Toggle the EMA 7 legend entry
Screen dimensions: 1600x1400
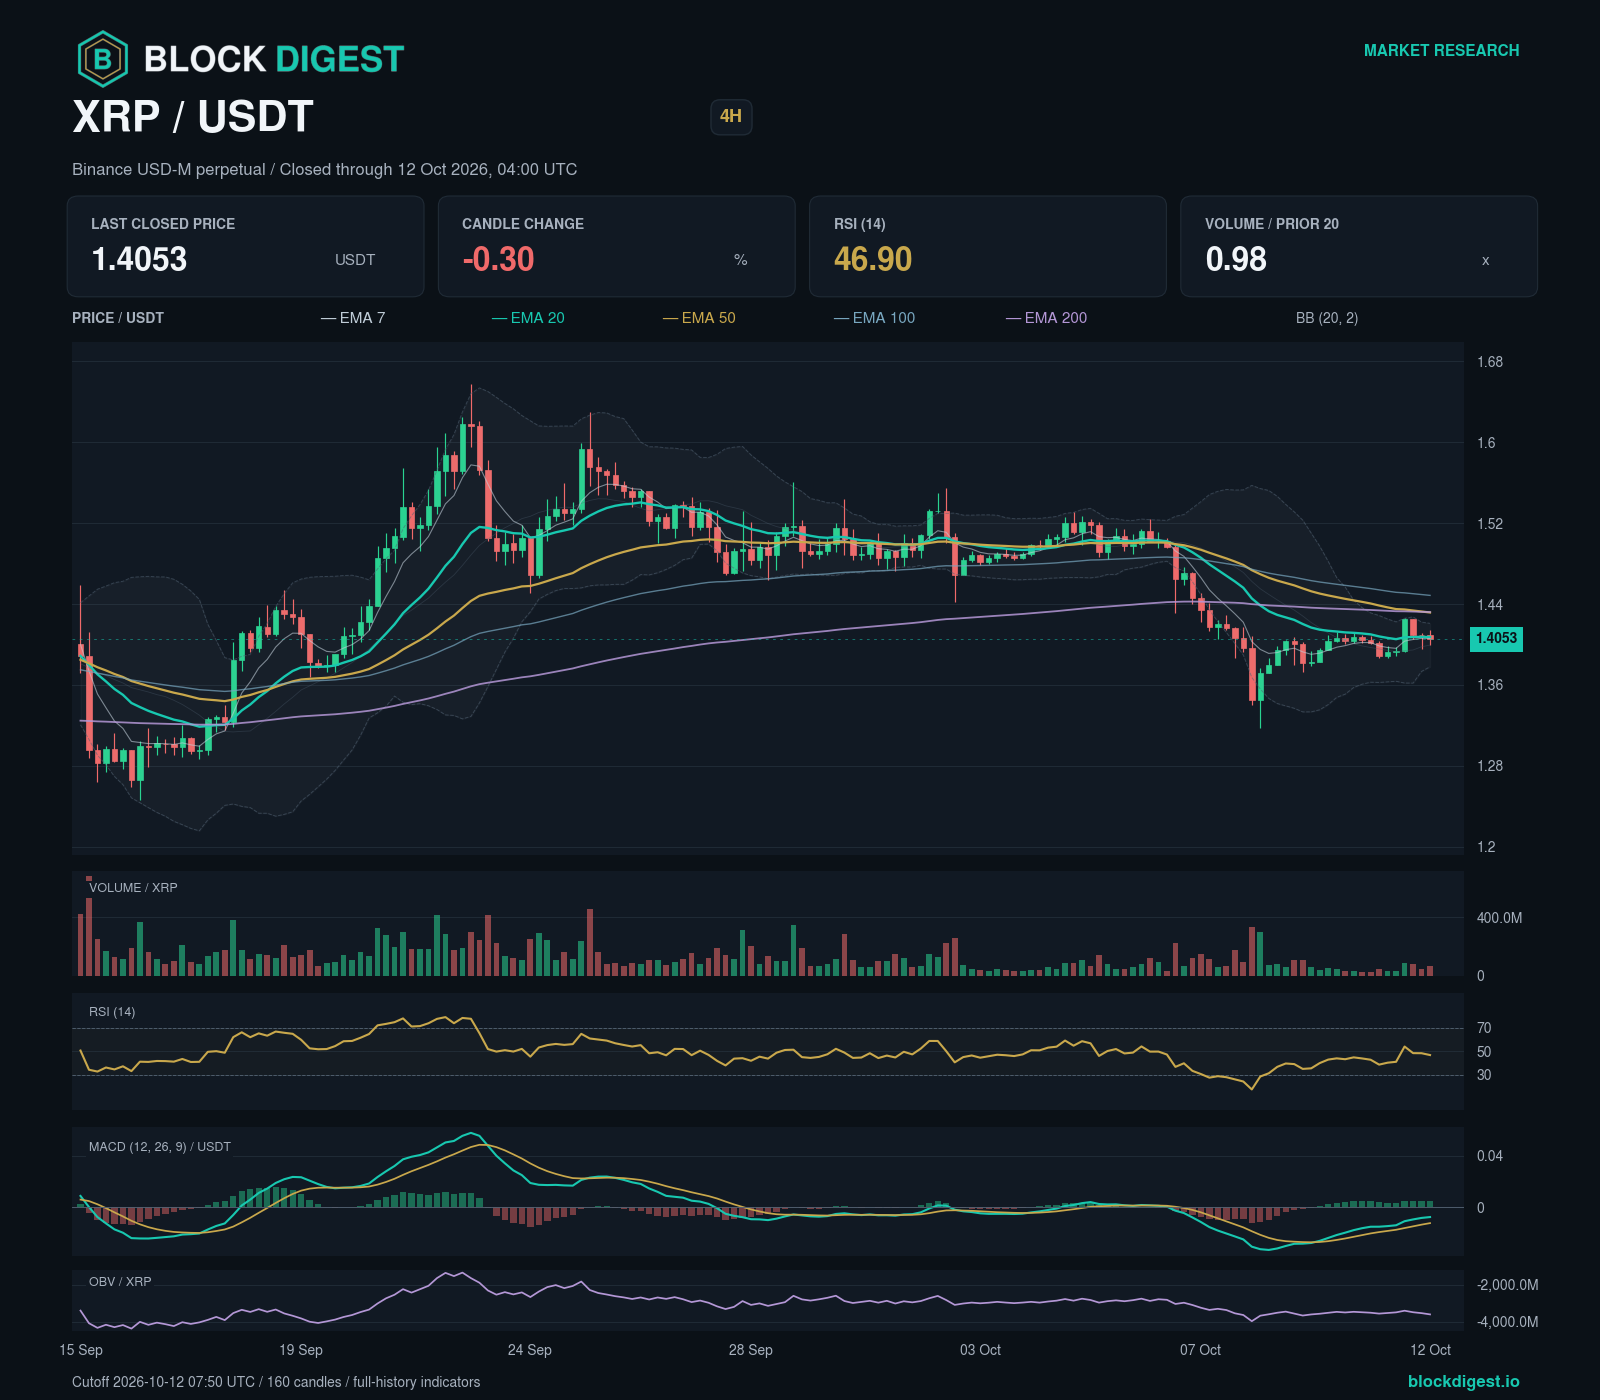353,318
